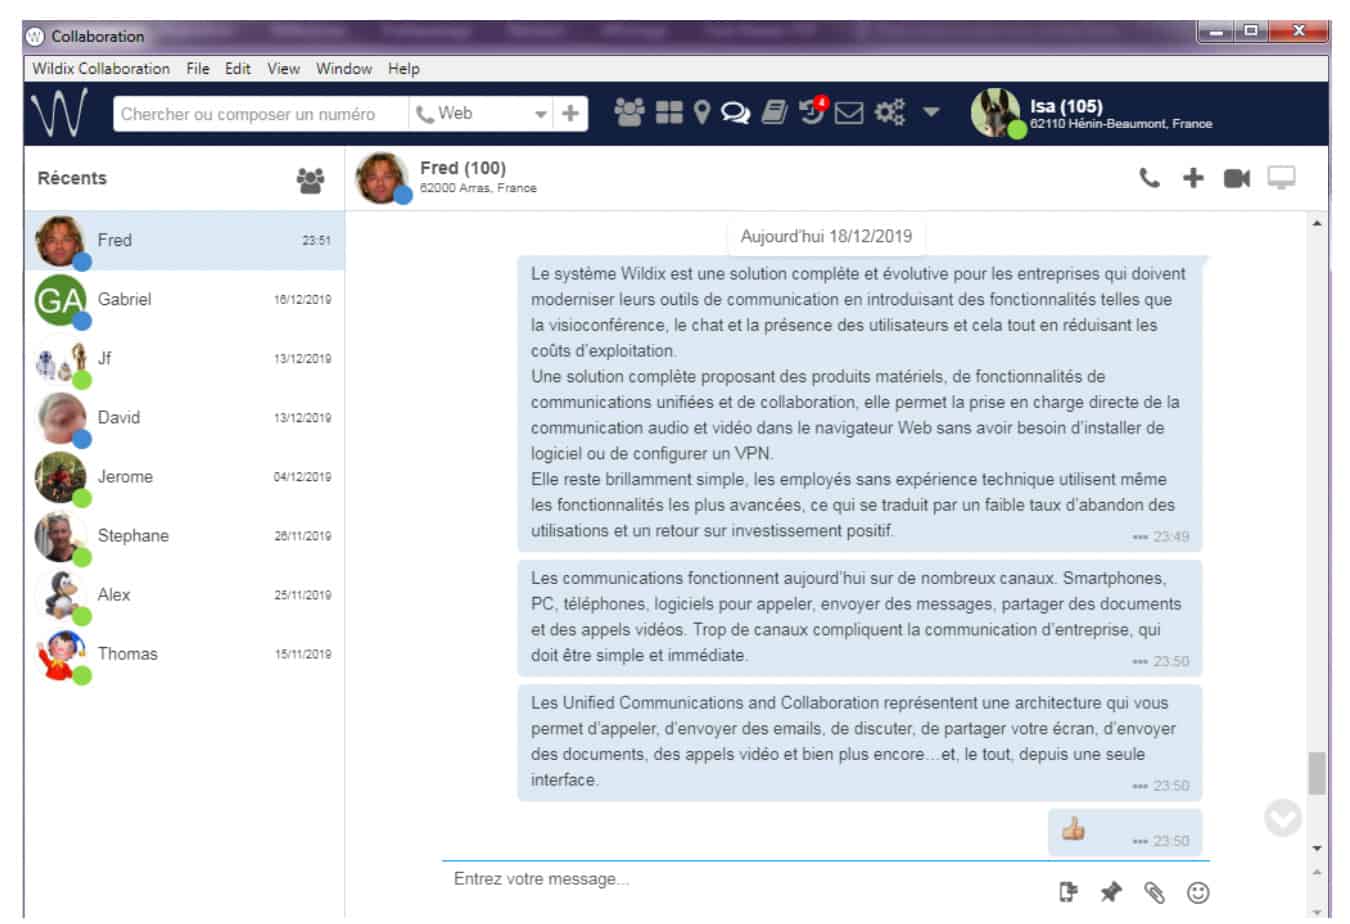Open the View menu
1350x924 pixels.
(x=283, y=68)
